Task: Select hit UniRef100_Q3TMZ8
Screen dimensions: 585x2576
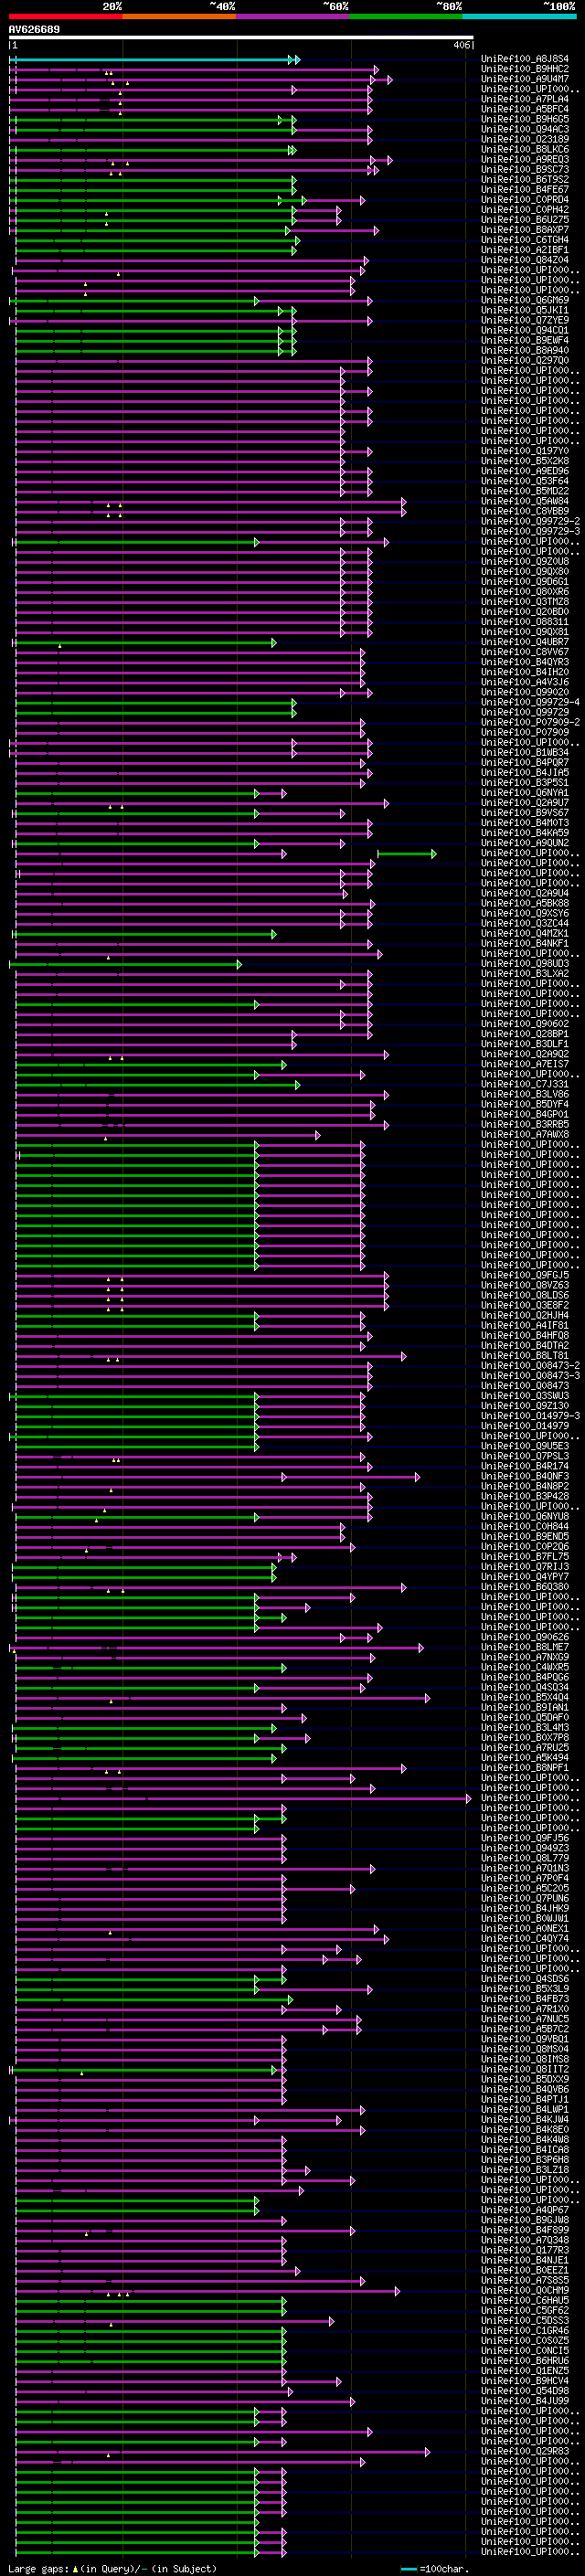Action: pos(525,601)
